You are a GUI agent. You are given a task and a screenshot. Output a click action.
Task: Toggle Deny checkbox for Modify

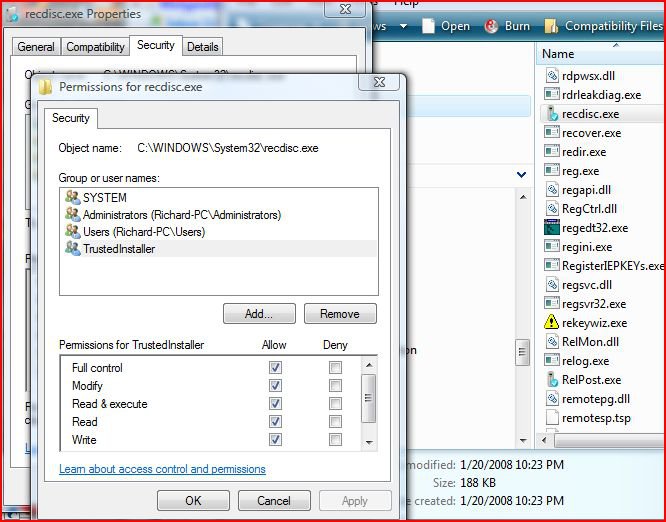(335, 386)
